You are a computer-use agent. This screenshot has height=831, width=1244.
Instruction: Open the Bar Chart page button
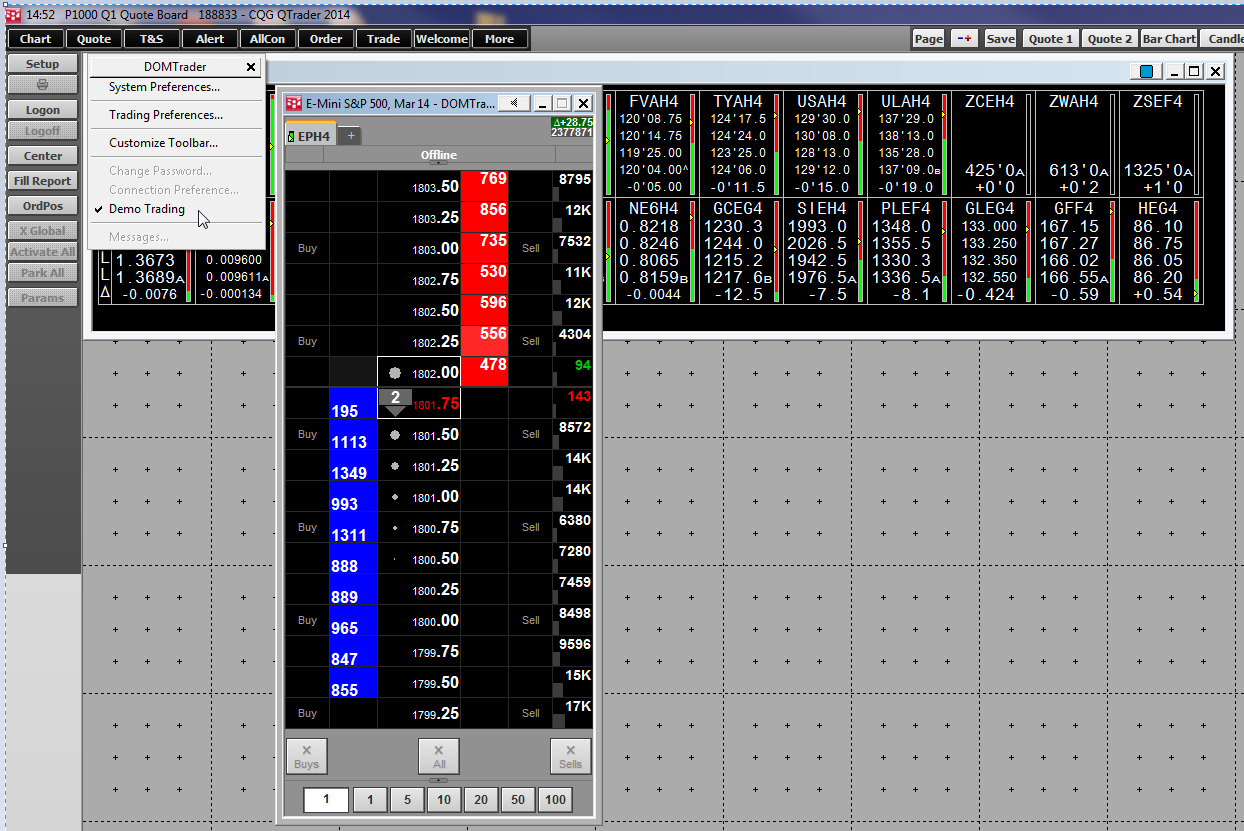pos(1170,38)
